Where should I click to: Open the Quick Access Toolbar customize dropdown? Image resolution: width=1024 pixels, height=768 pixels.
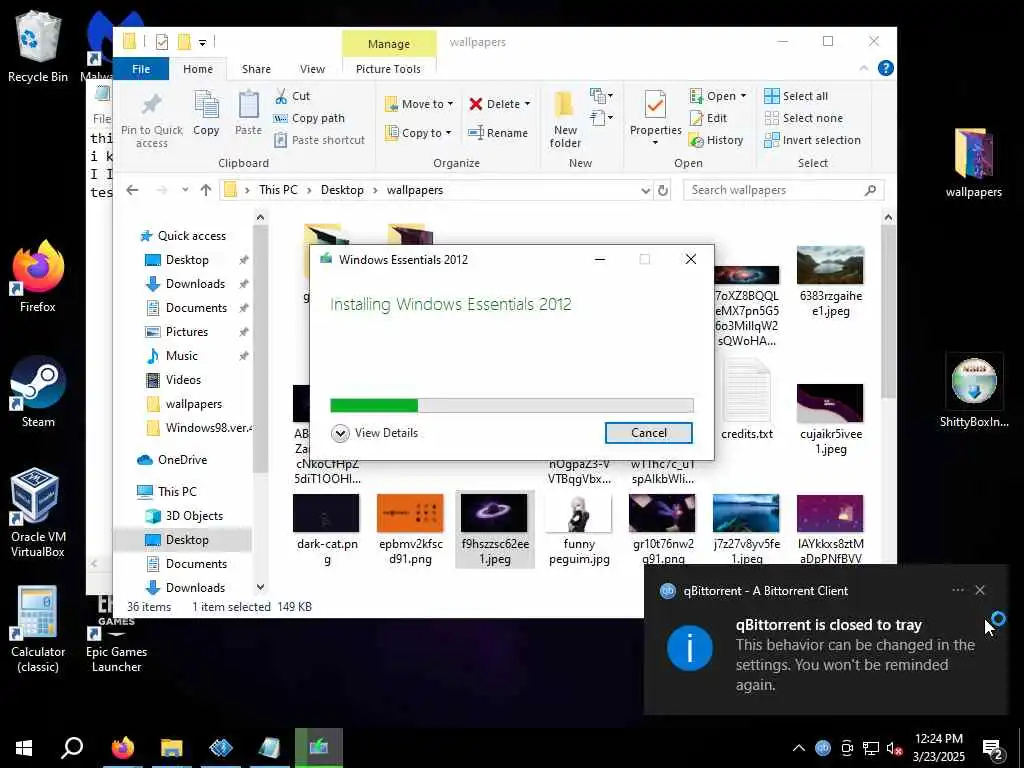202,43
